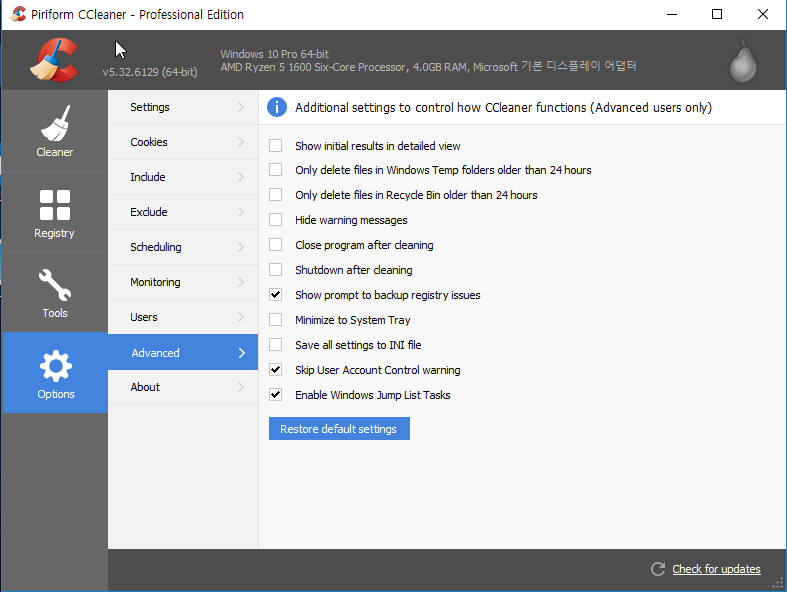Expand the Cookies chevron arrow
Screen dimensions: 787x592
tap(241, 142)
